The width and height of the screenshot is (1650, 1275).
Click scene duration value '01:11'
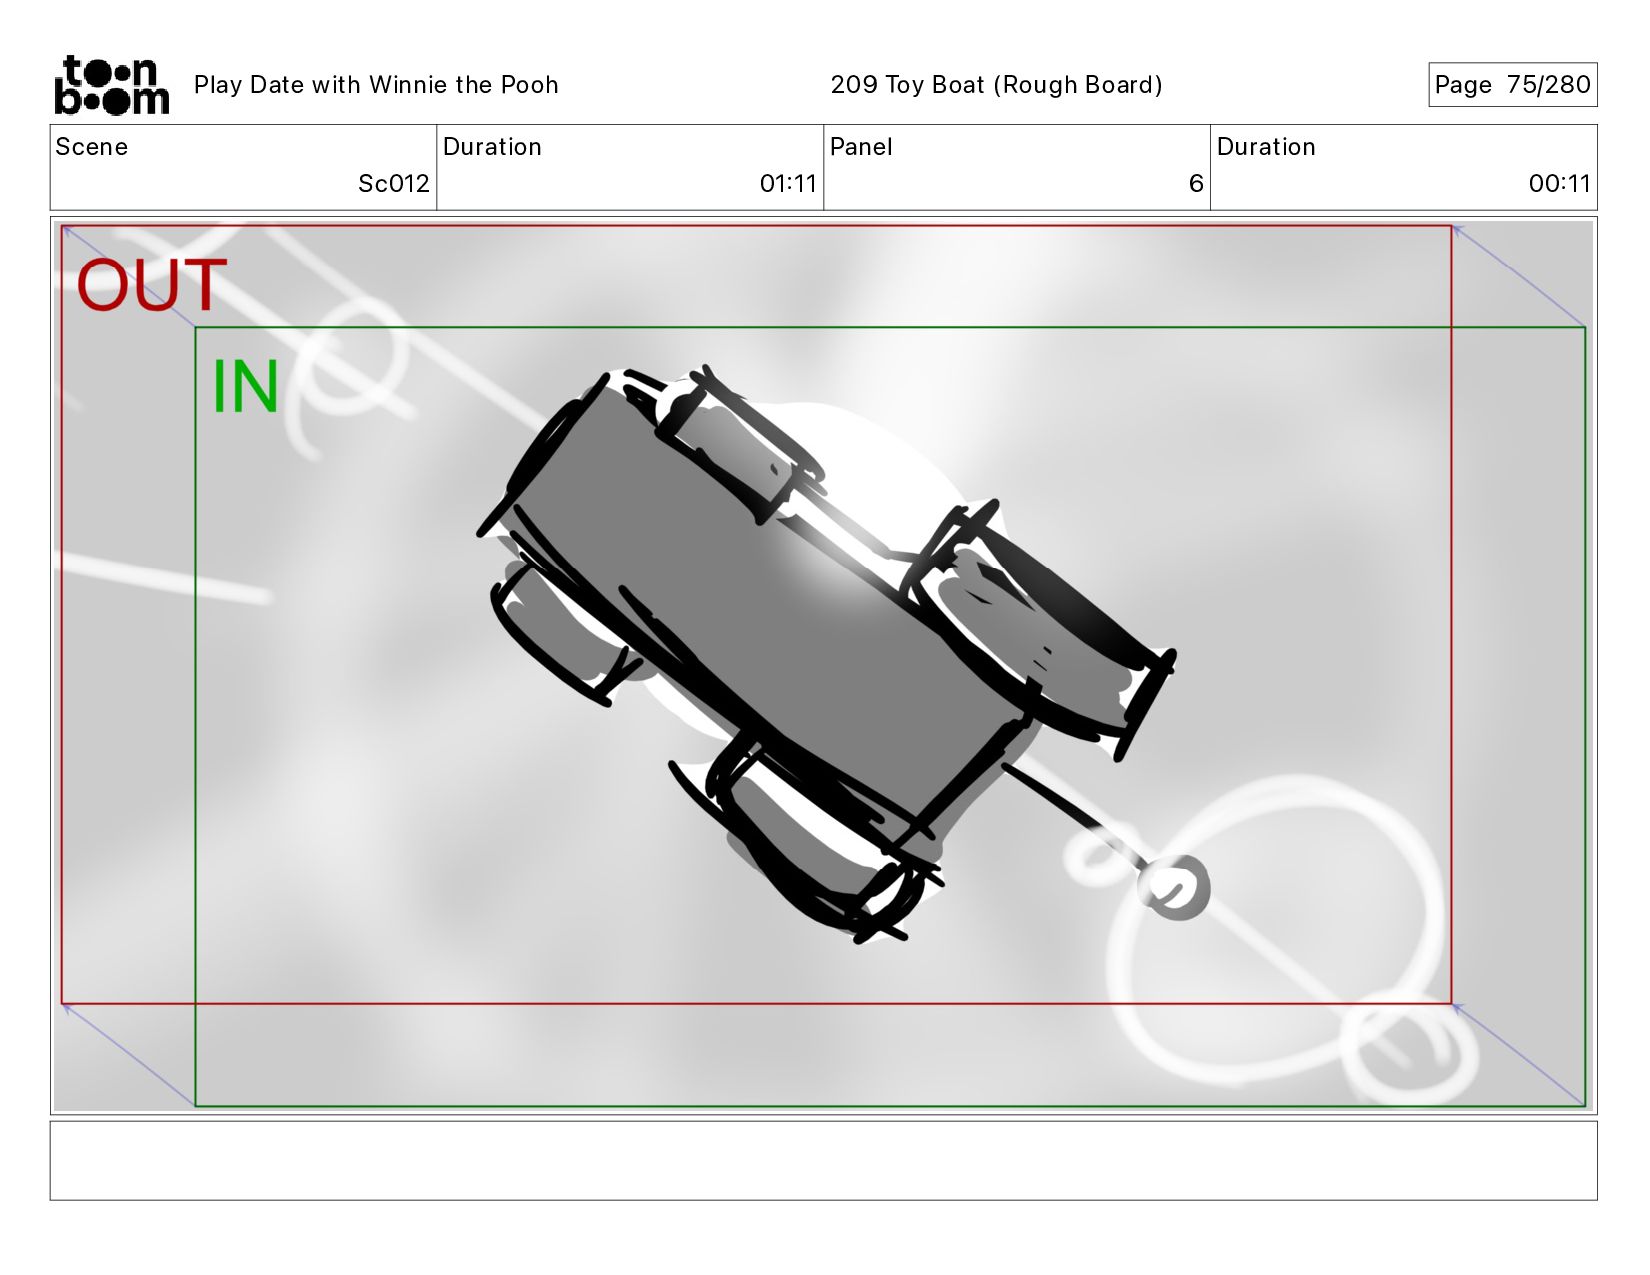point(788,184)
